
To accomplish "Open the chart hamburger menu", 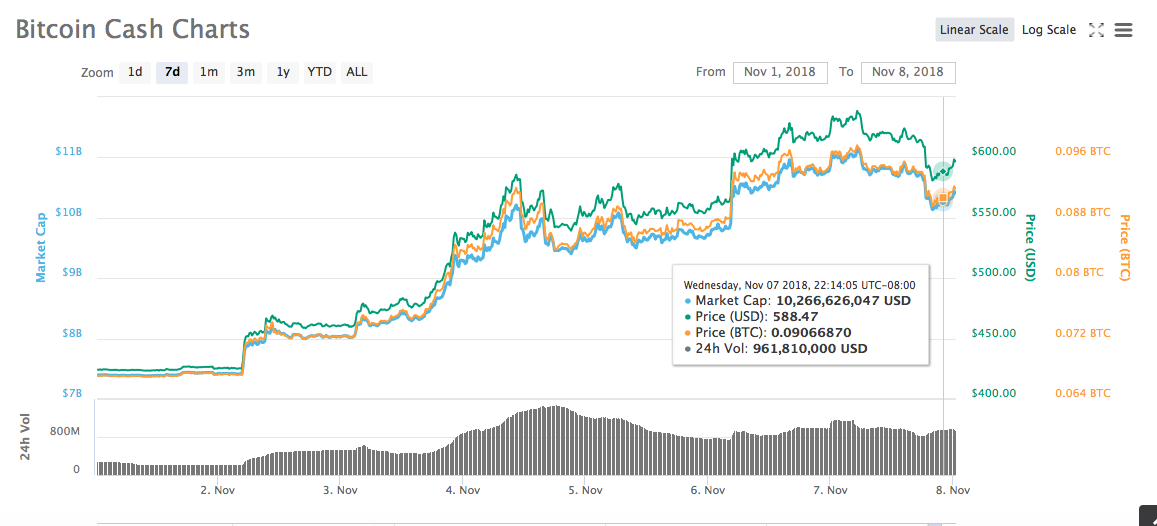I will tap(1123, 30).
